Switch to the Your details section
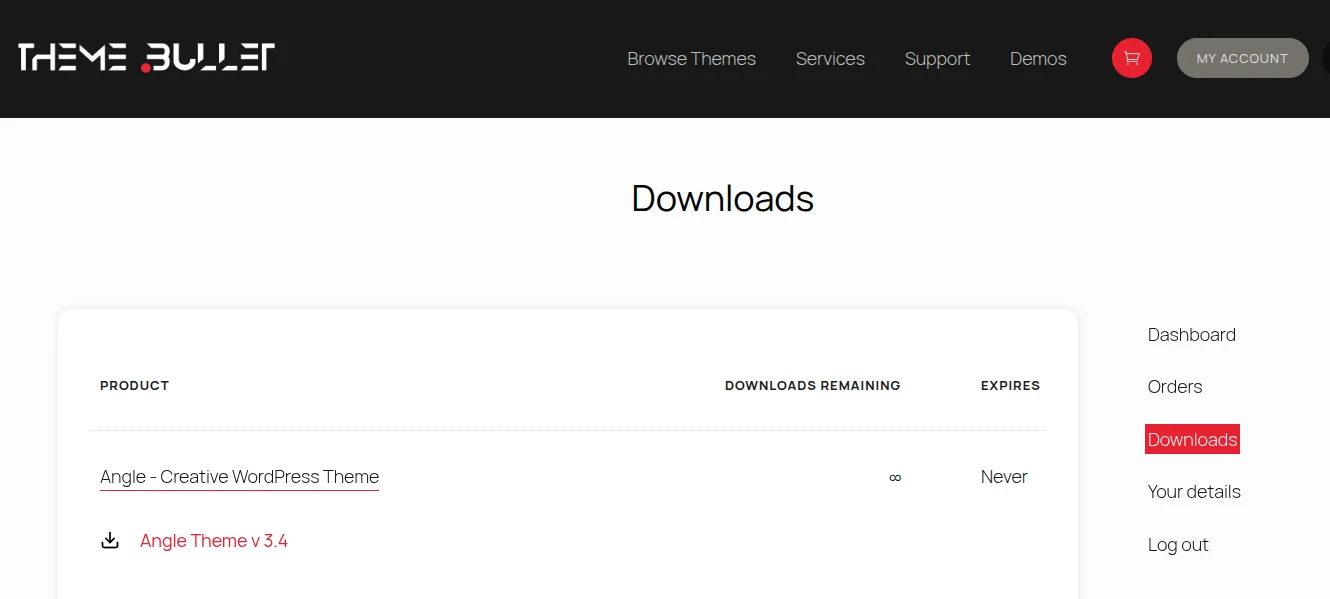The height and width of the screenshot is (599, 1330). [1194, 491]
